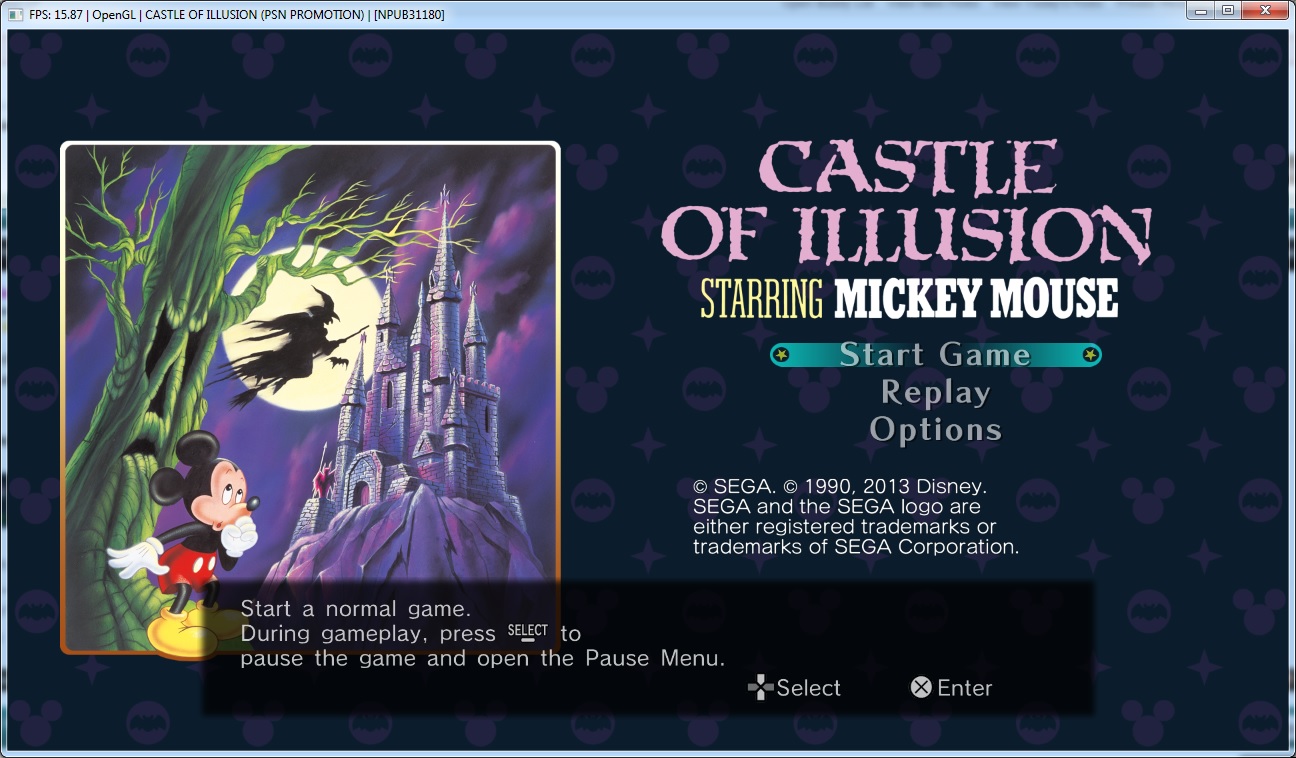Click the SELECT button icon in the hint text
This screenshot has width=1296, height=758.
[528, 632]
